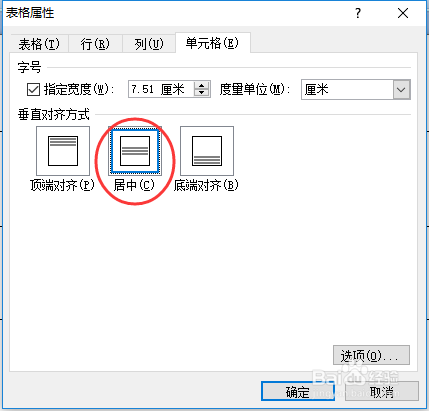Open the 厘米 measurement unit combo box
The image size is (429, 411).
pos(356,89)
